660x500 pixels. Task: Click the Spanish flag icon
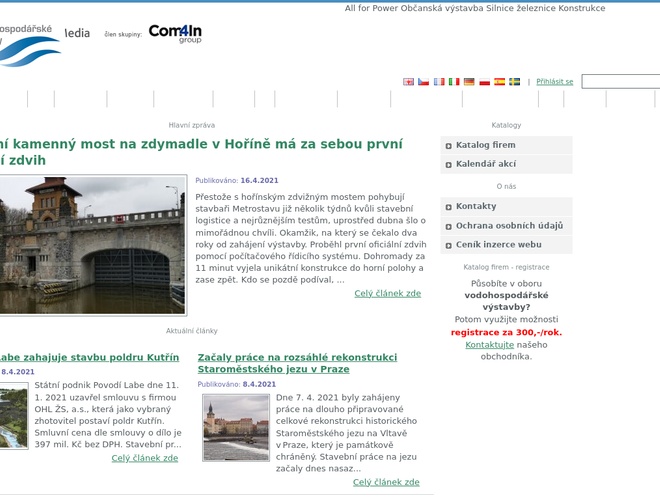coord(499,82)
